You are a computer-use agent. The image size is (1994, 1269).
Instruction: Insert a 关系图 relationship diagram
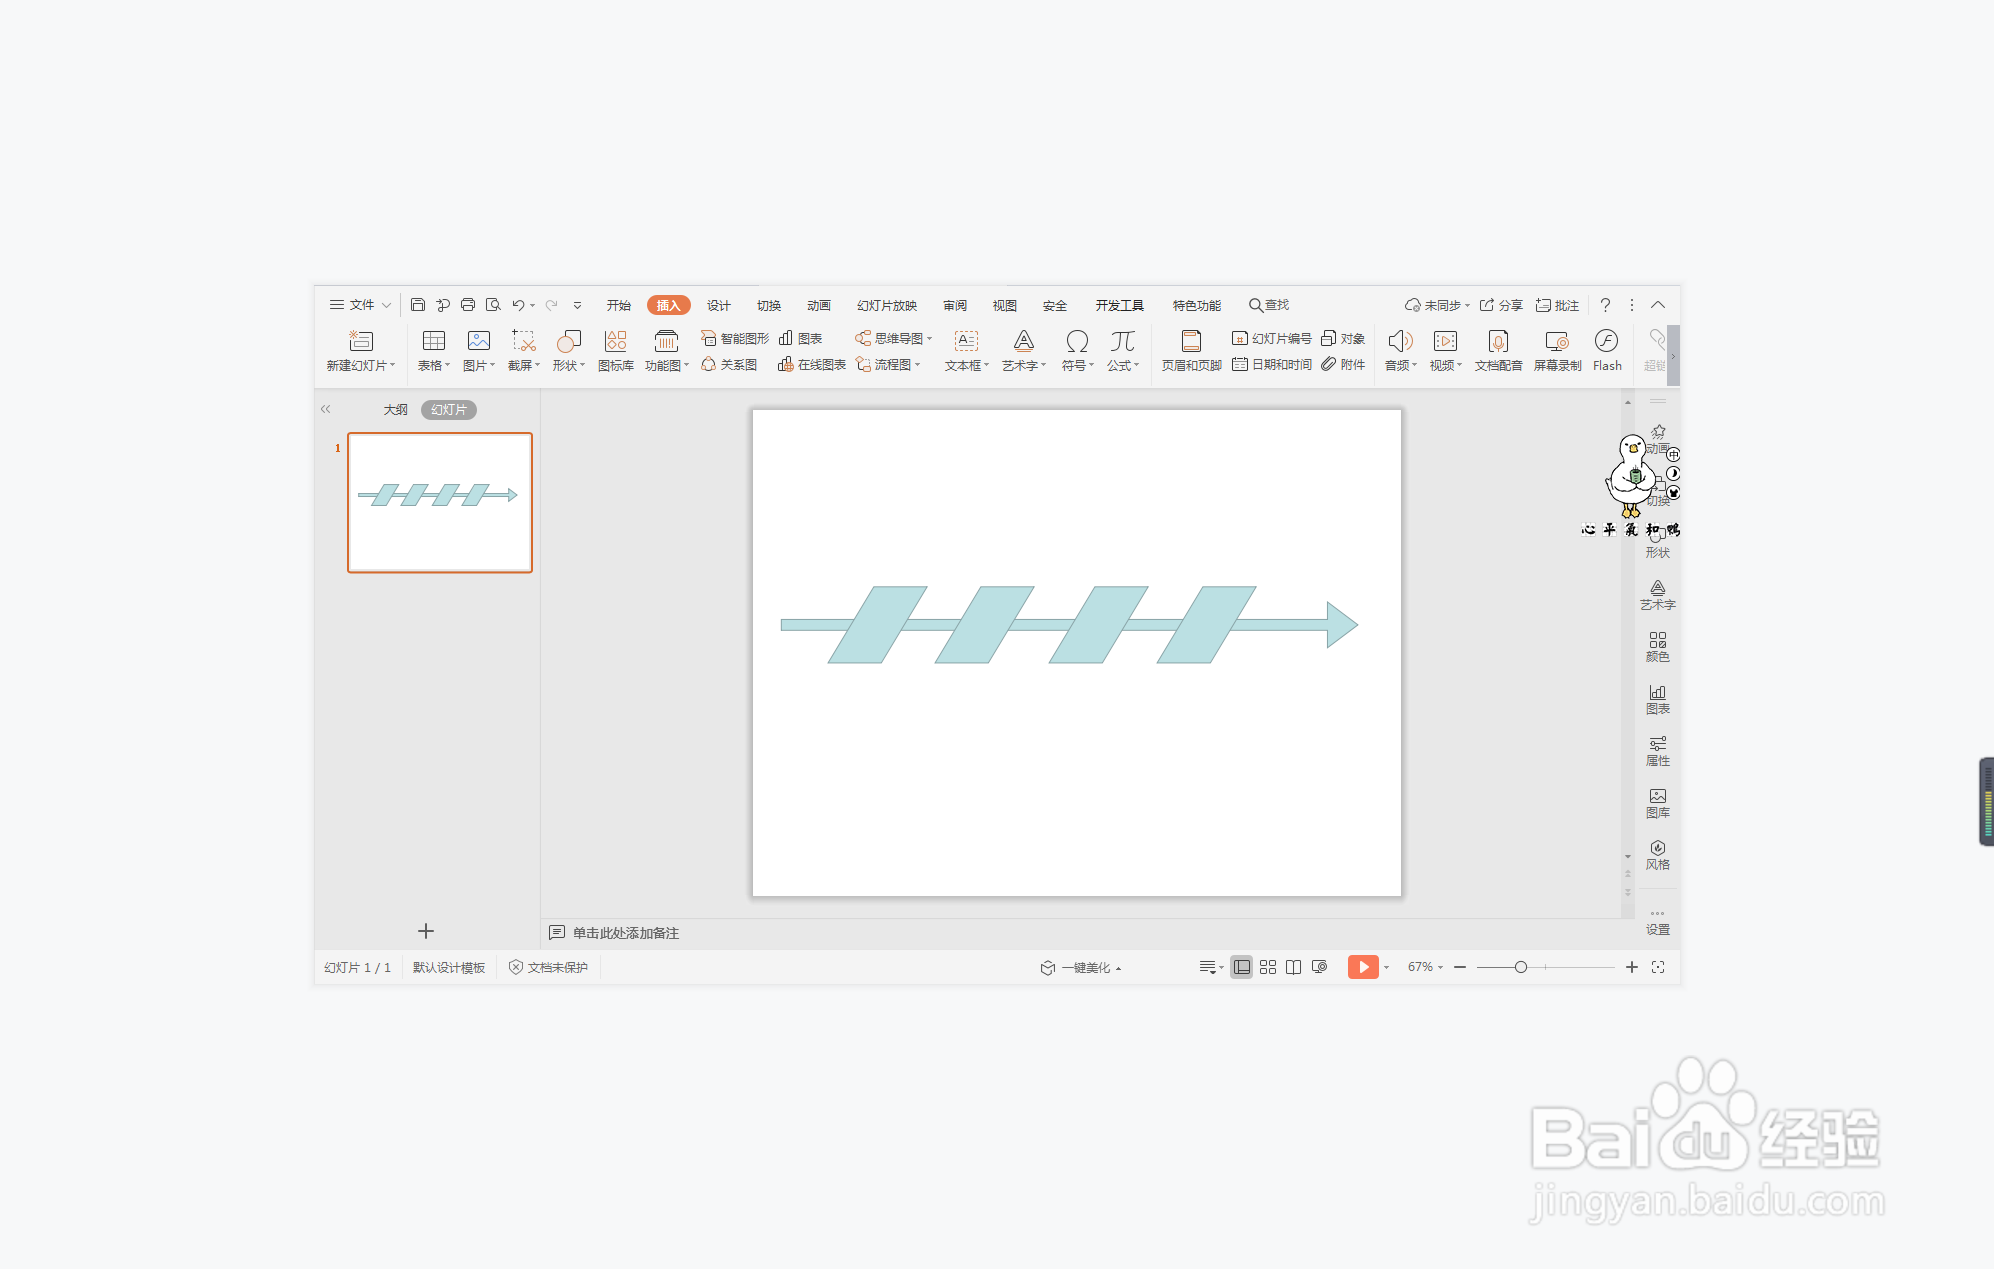[x=729, y=365]
